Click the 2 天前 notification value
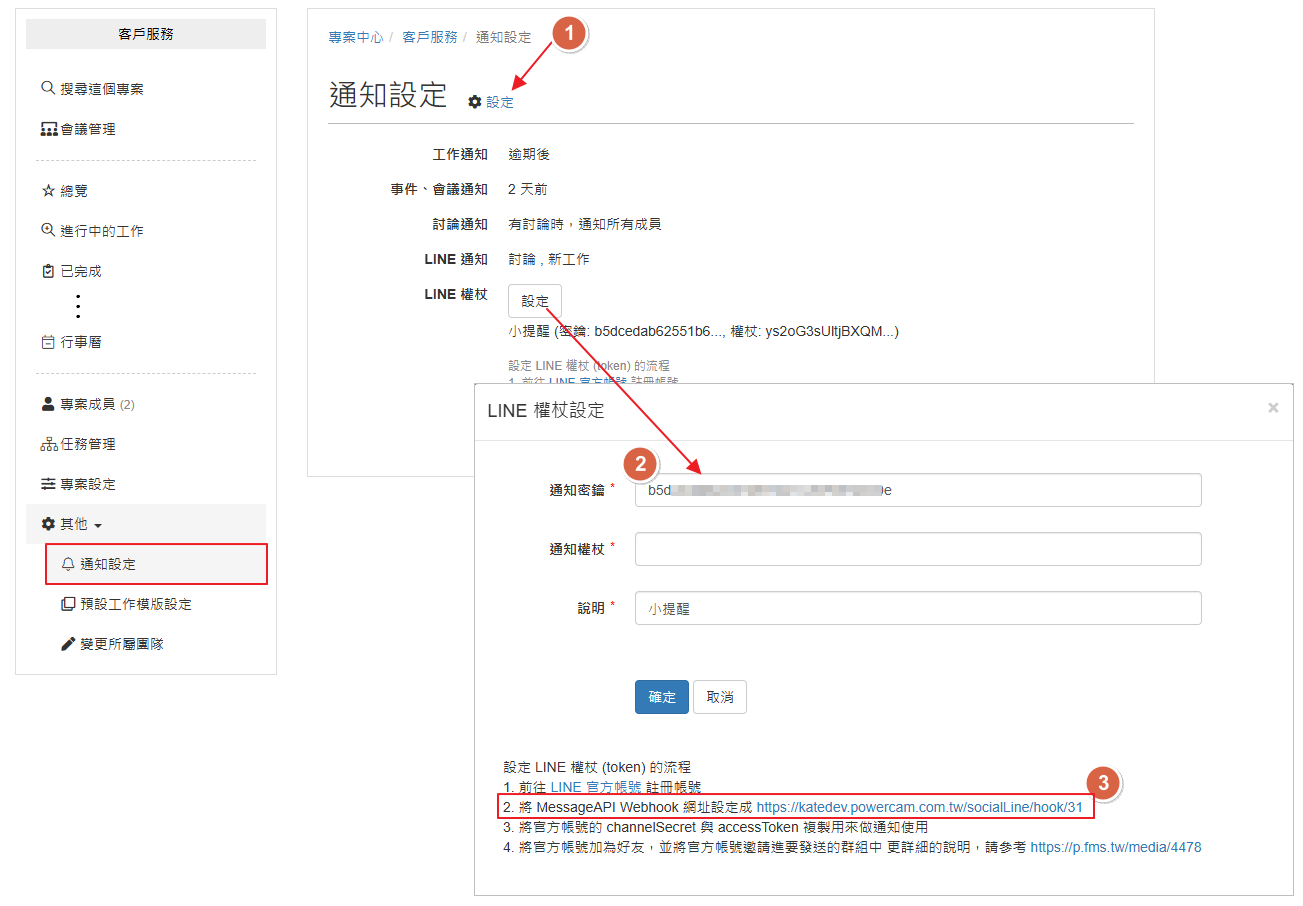 click(528, 189)
